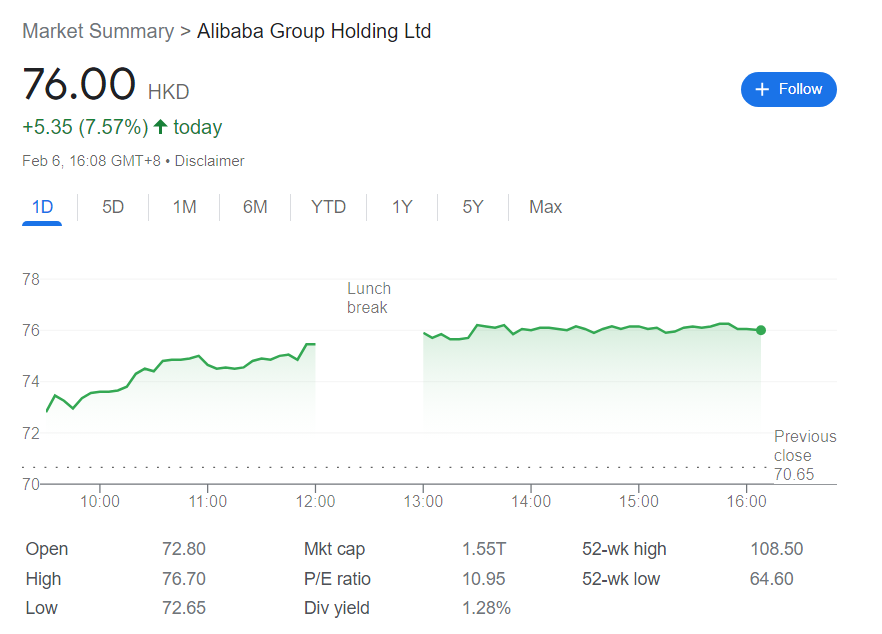
Task: Switch to the 5Y chart tab
Action: [x=473, y=207]
